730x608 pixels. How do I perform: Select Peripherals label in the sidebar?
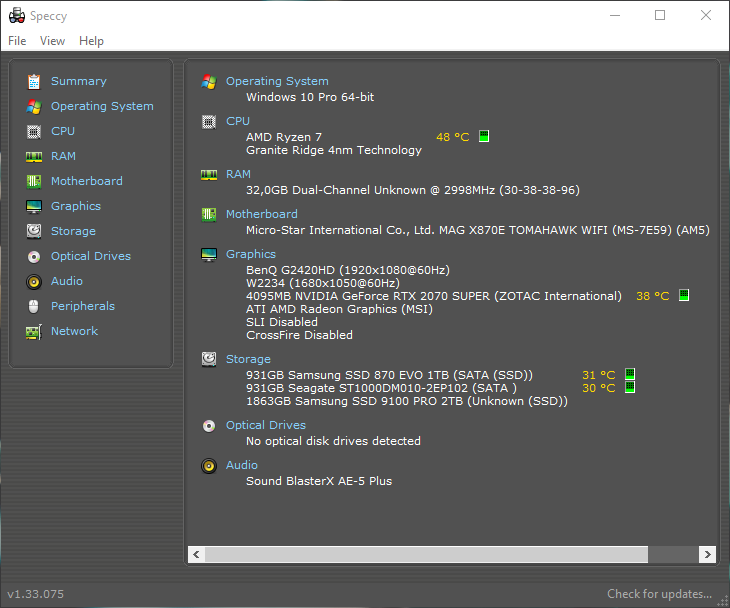(82, 306)
